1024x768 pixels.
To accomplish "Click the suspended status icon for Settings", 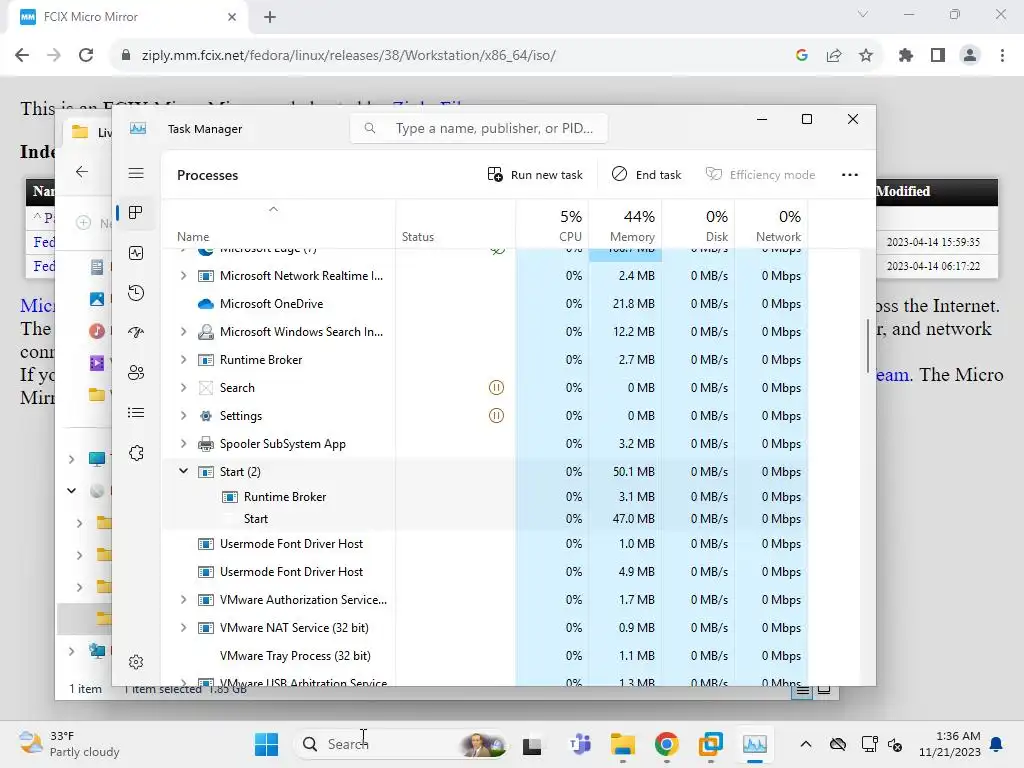I will click(496, 415).
